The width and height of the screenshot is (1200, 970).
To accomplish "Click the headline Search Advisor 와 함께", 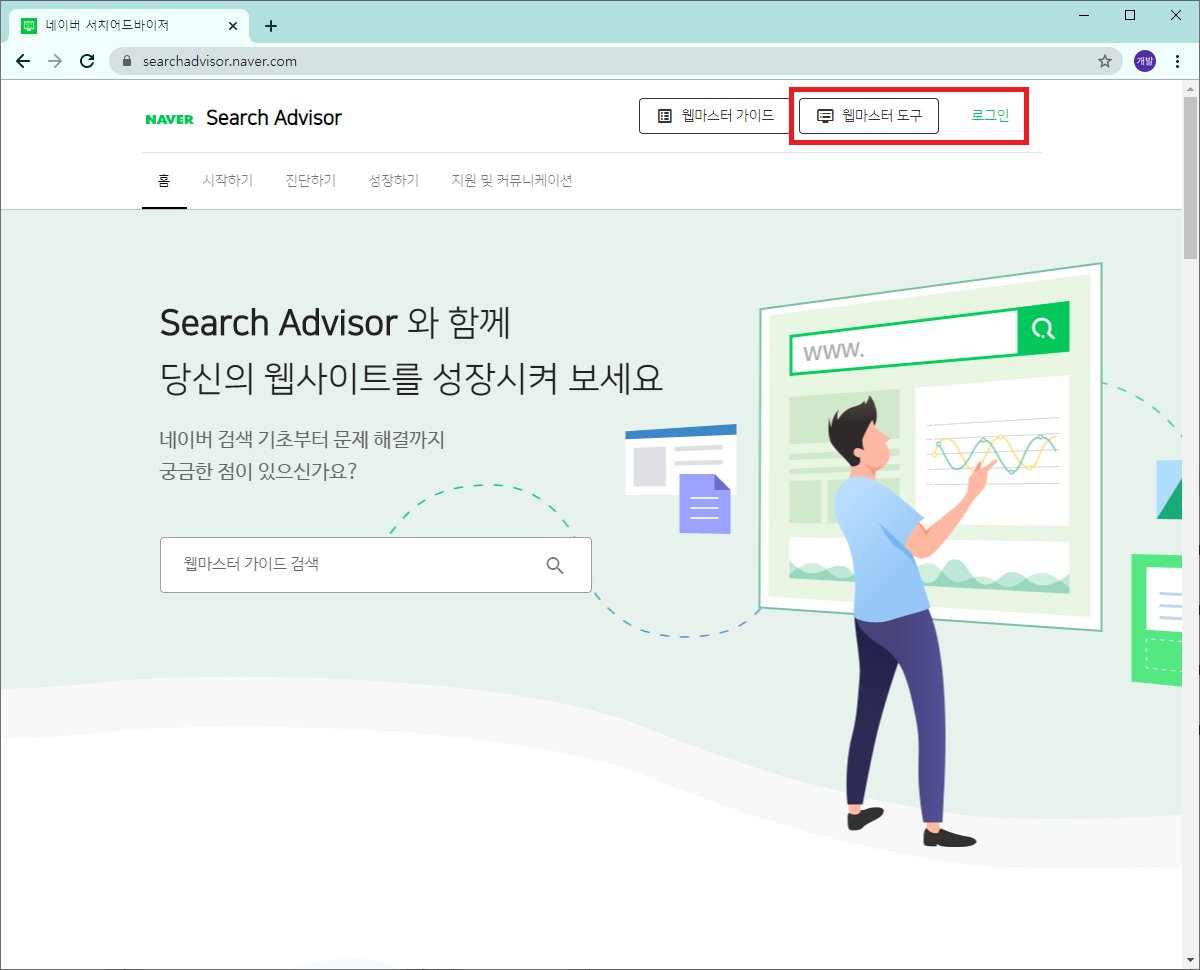I will pyautogui.click(x=336, y=323).
